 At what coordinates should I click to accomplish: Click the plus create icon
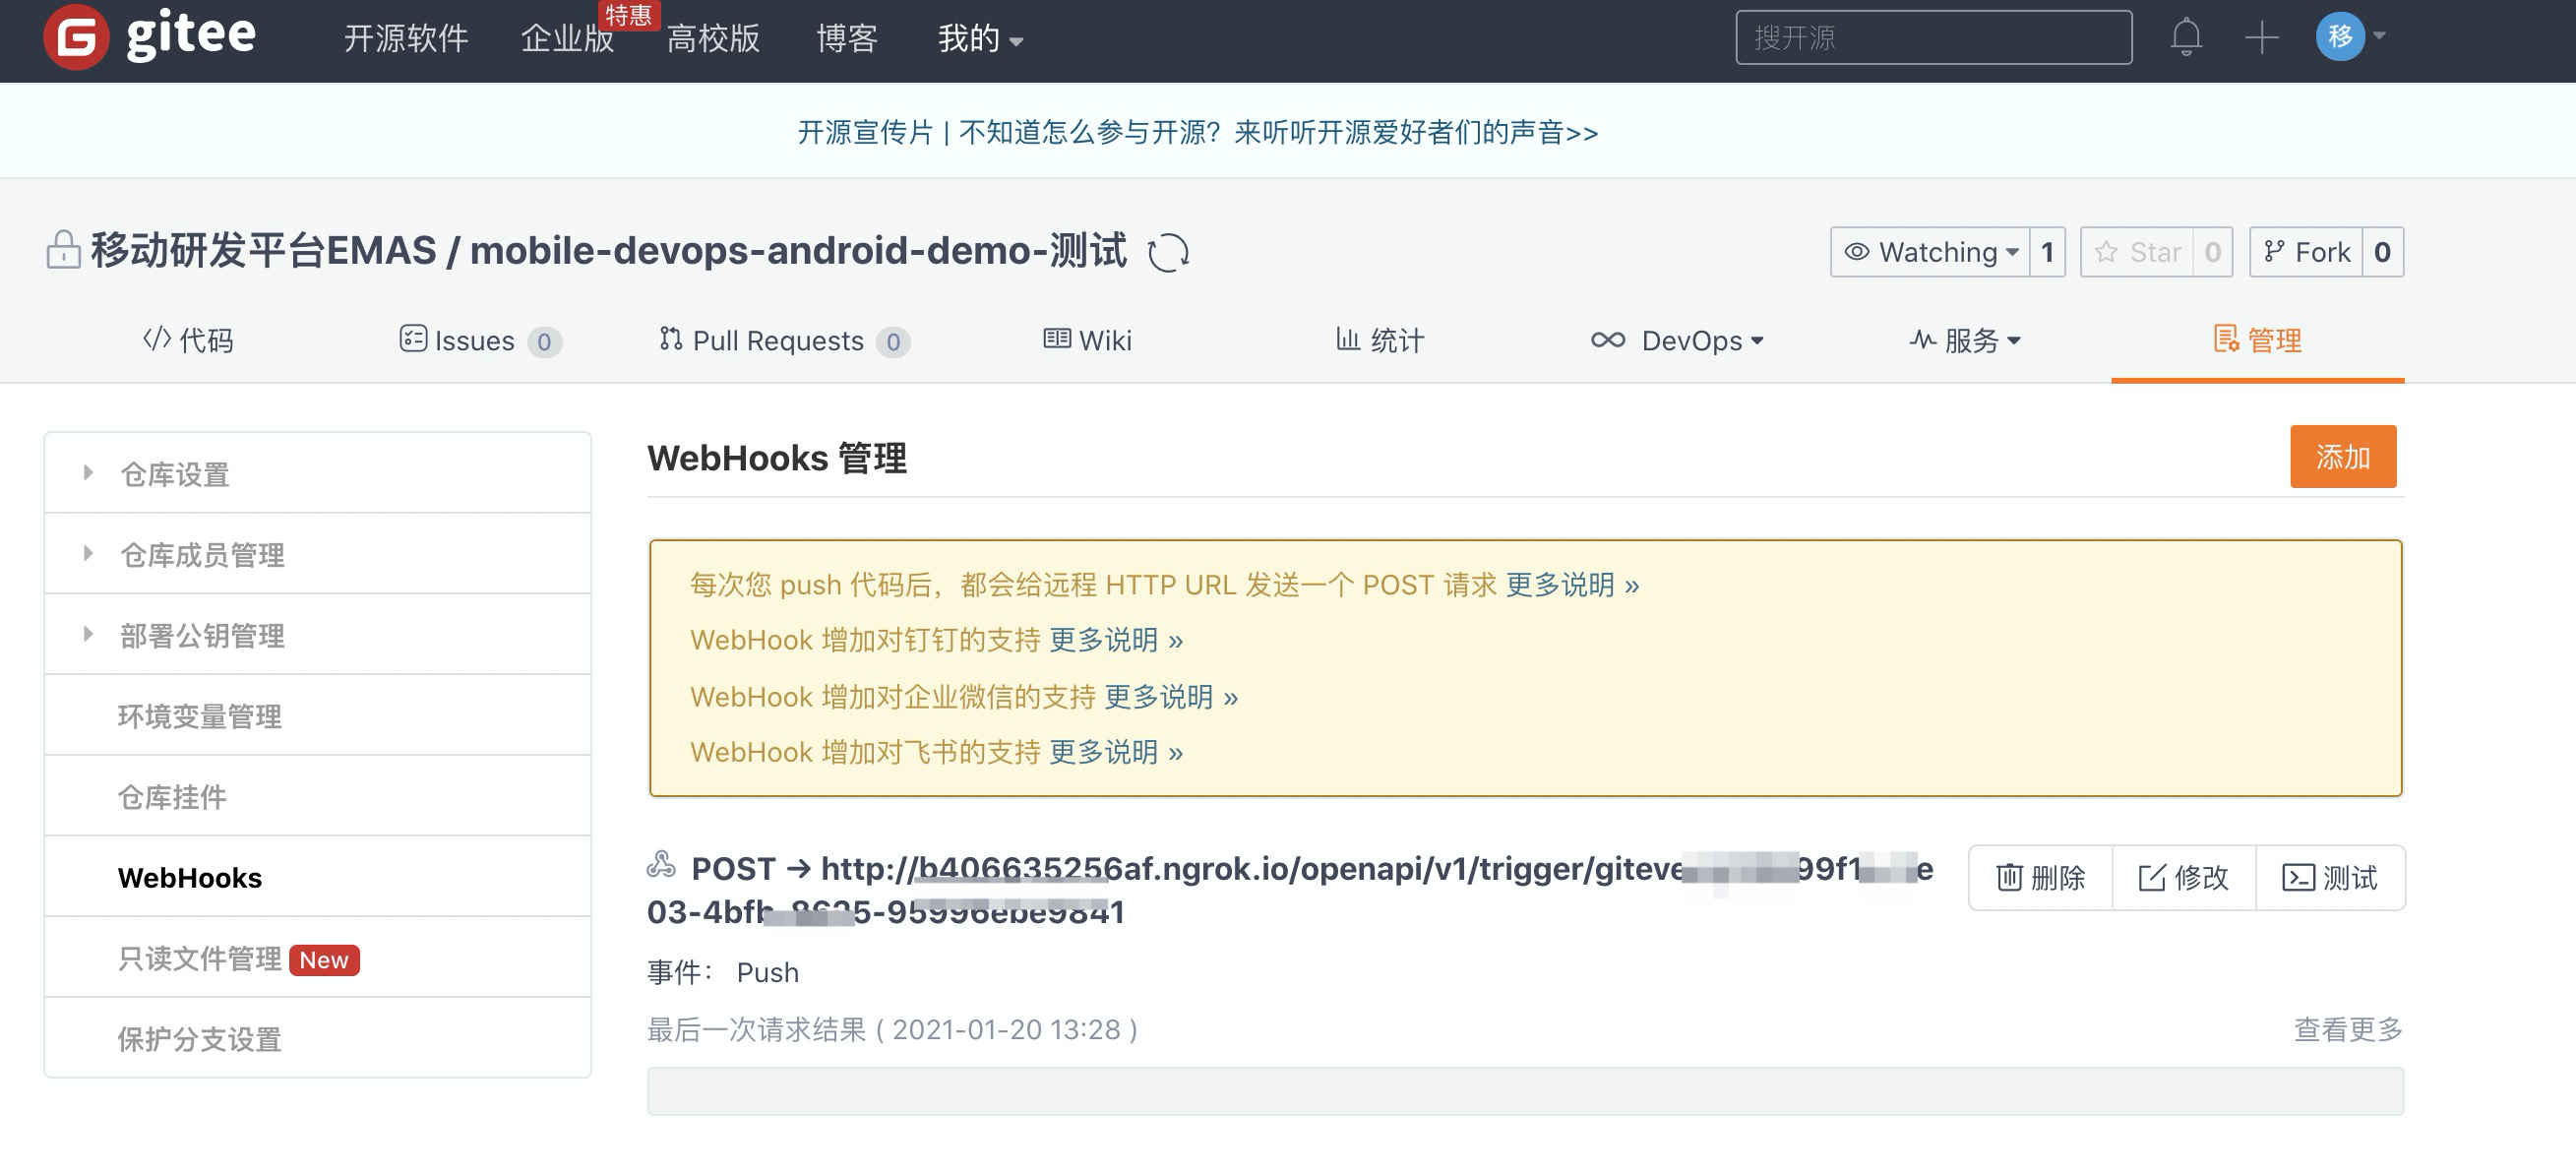click(2261, 38)
